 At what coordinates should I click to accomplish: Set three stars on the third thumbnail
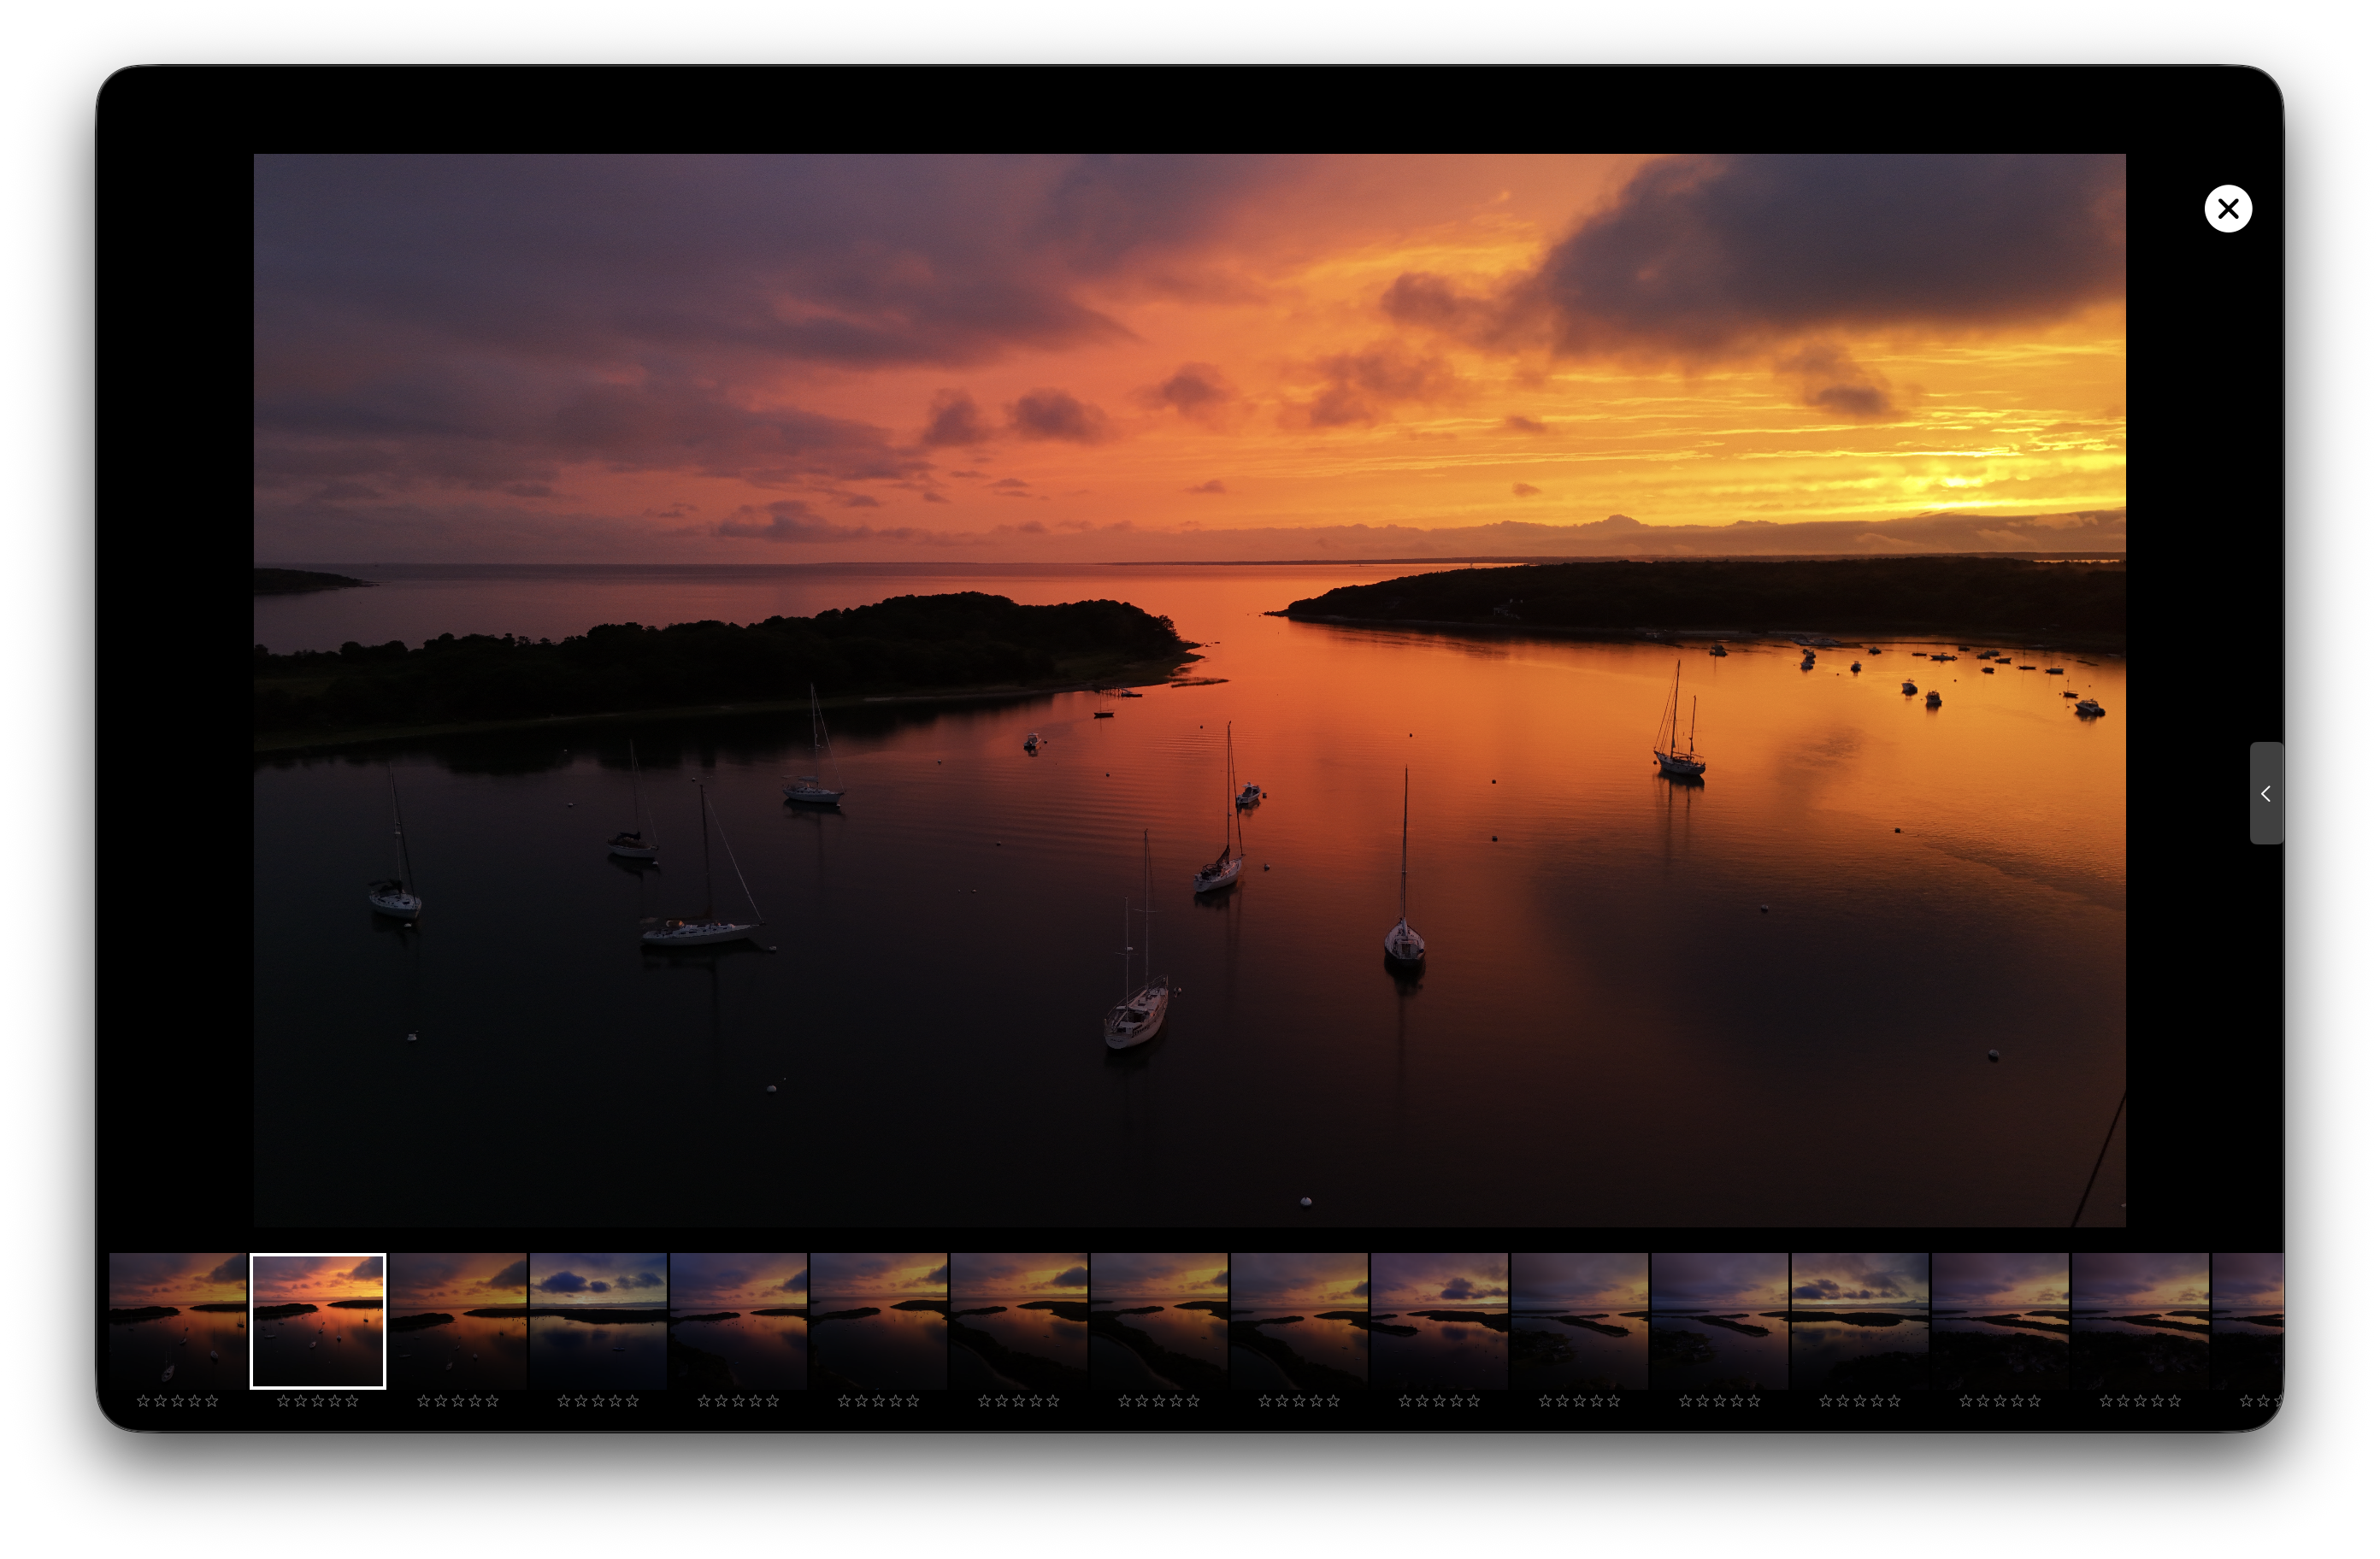[x=458, y=1401]
